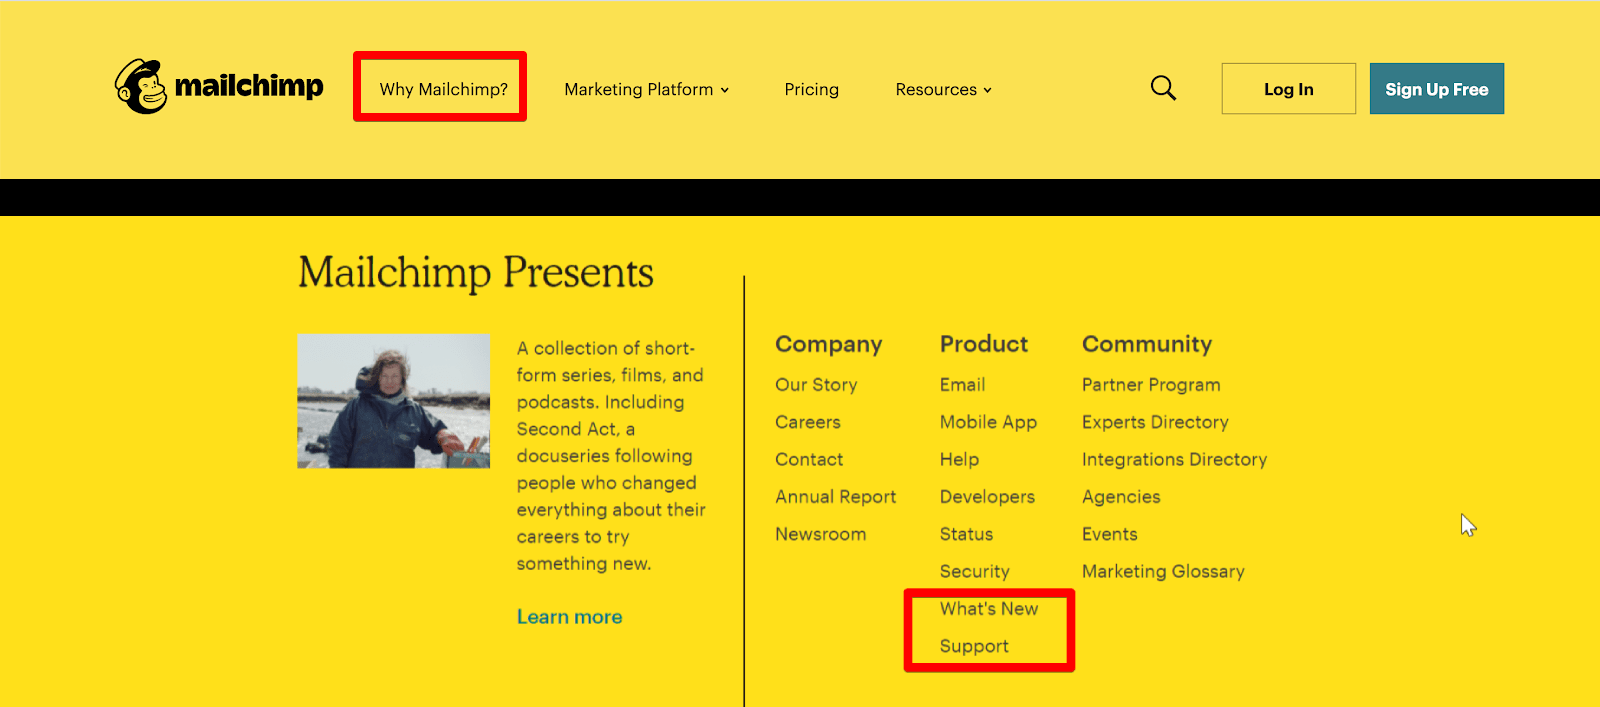Open Security link
Viewport: 1600px width, 707px height.
[x=974, y=571]
